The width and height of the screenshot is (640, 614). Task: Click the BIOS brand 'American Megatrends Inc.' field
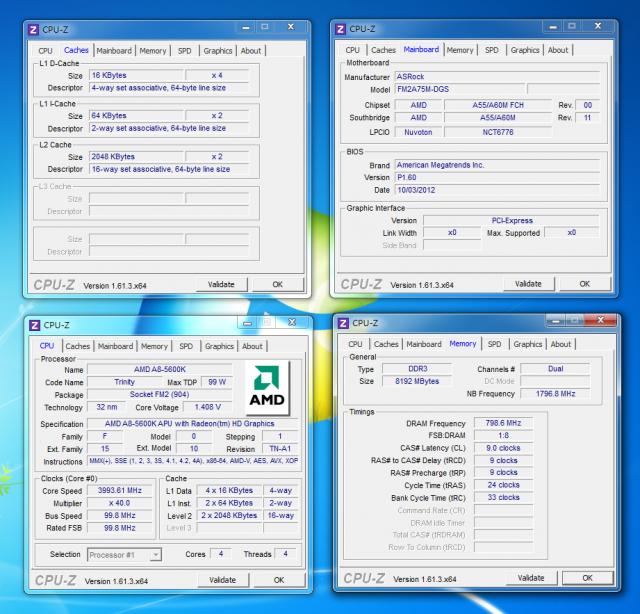tap(497, 165)
